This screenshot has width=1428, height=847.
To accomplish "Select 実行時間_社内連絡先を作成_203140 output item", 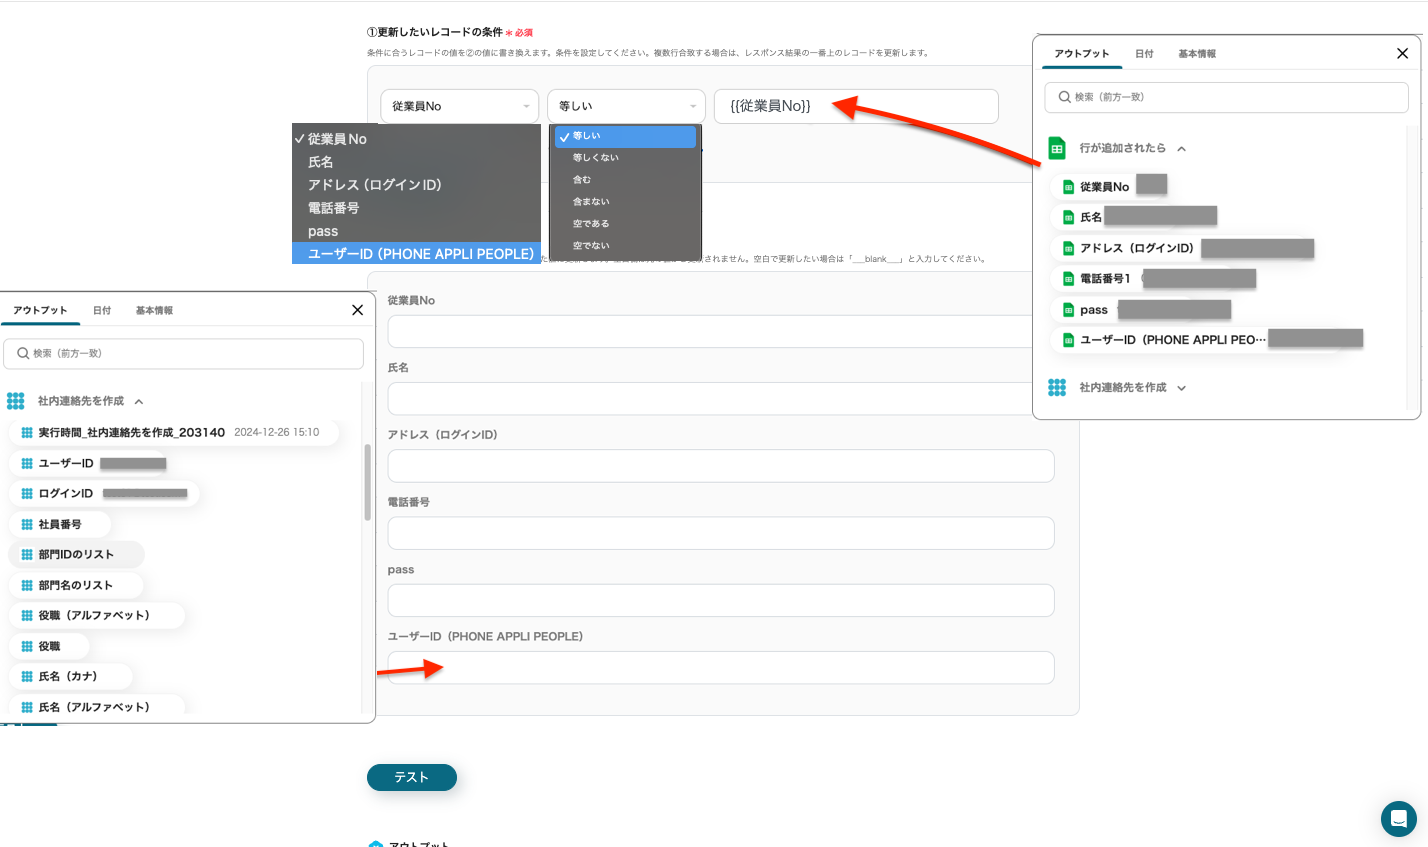I will pyautogui.click(x=173, y=433).
